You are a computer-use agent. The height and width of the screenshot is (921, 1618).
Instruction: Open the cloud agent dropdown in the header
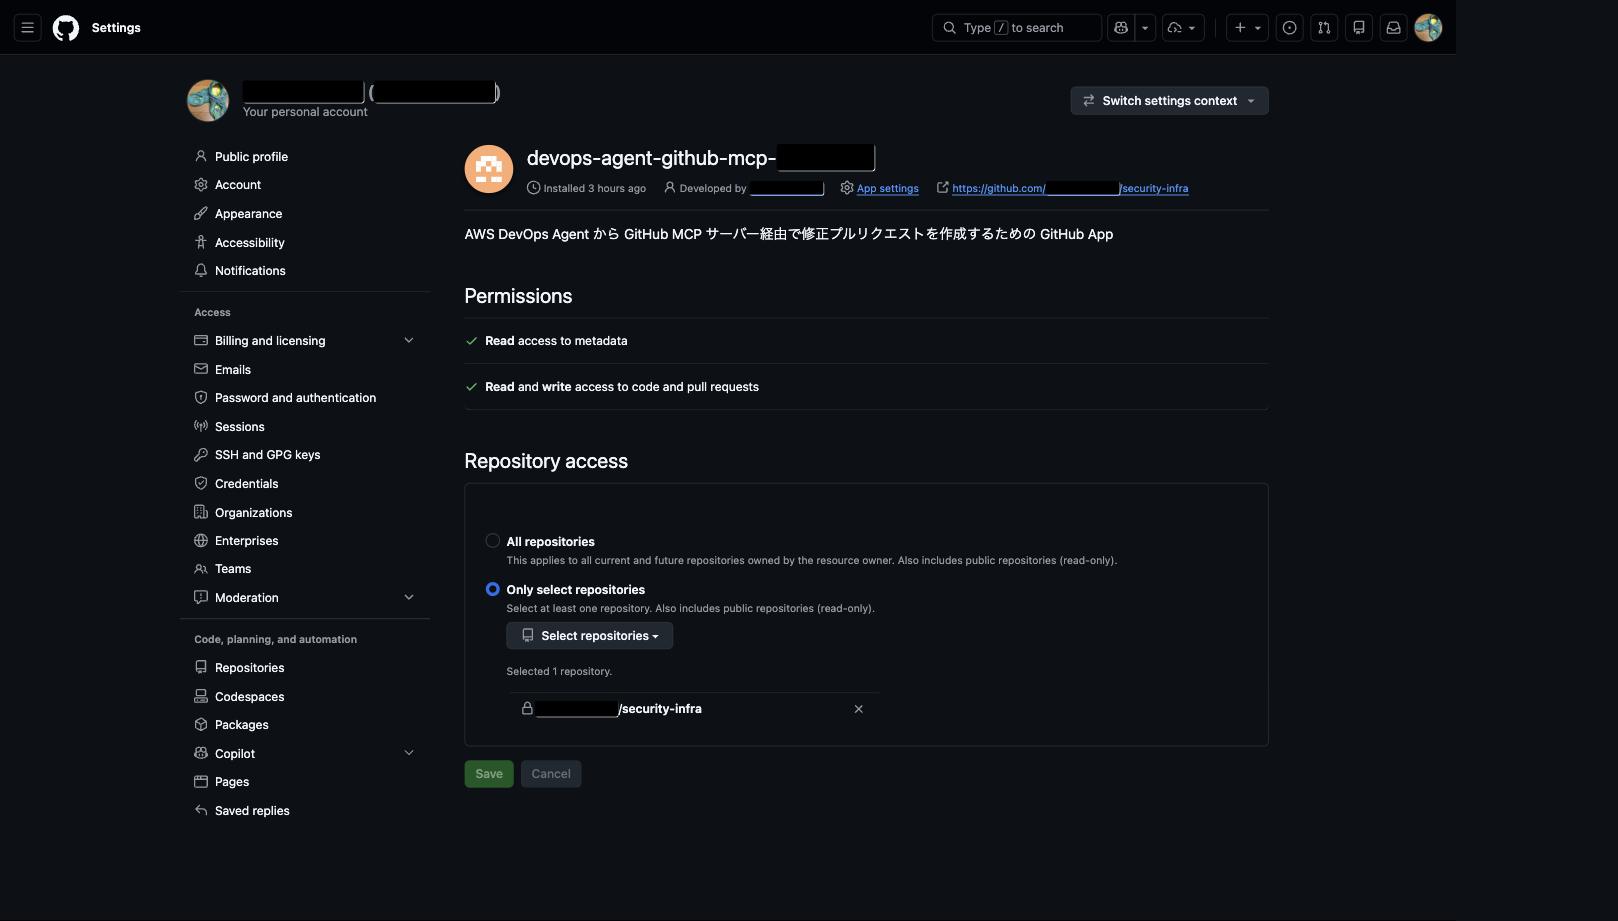click(x=1183, y=28)
